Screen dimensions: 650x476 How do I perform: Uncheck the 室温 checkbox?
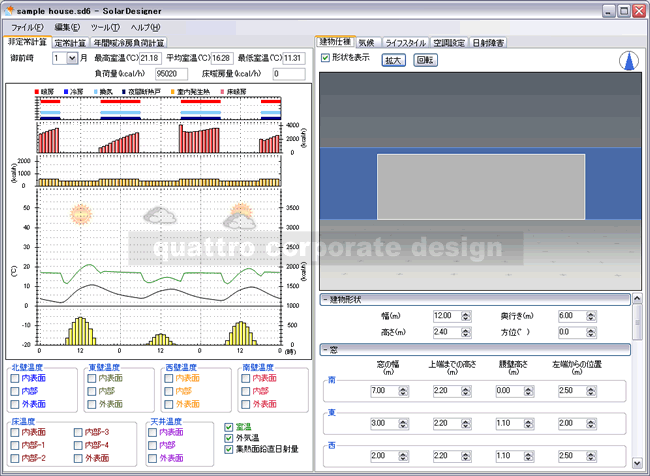(229, 427)
